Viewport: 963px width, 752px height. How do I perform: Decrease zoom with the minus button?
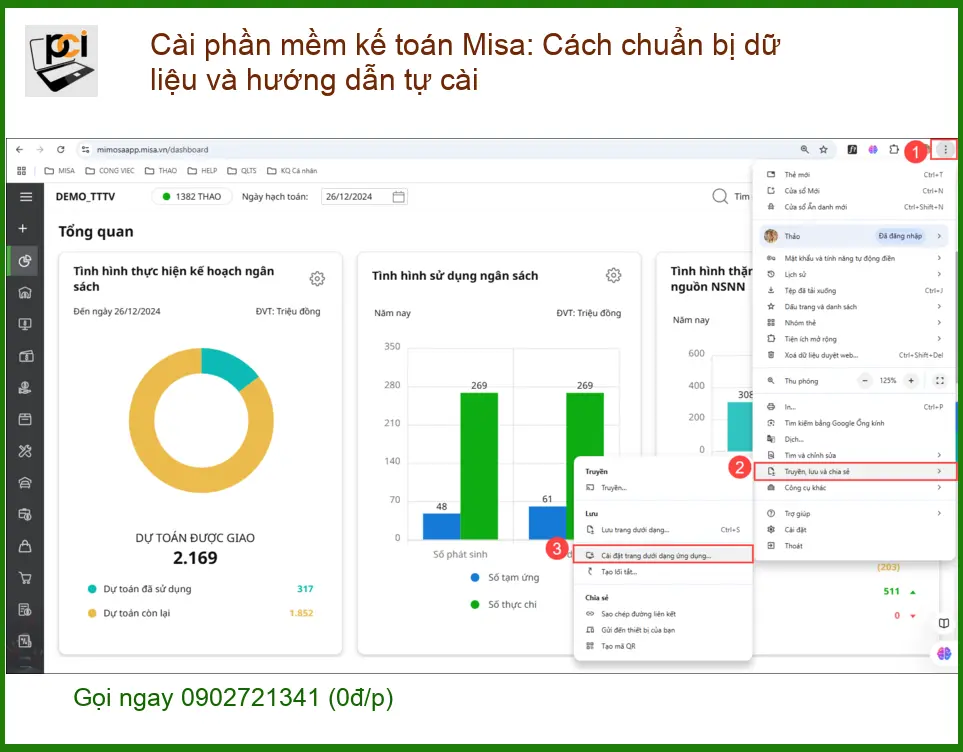coord(865,381)
